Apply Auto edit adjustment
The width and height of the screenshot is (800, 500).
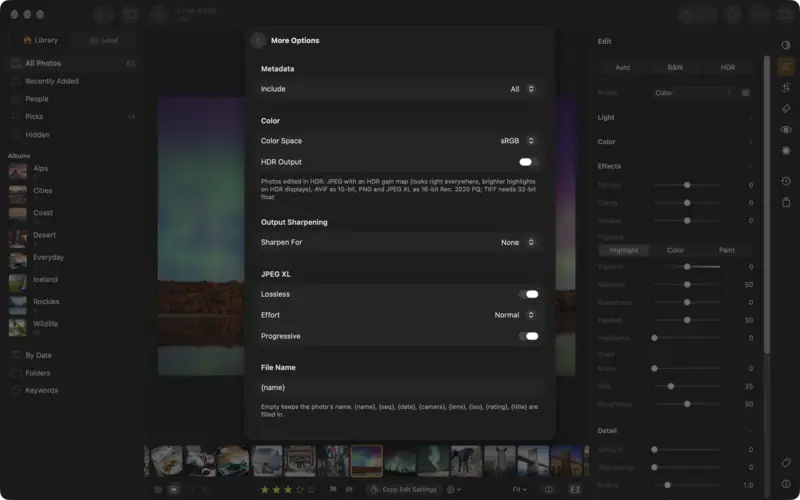[x=623, y=67]
